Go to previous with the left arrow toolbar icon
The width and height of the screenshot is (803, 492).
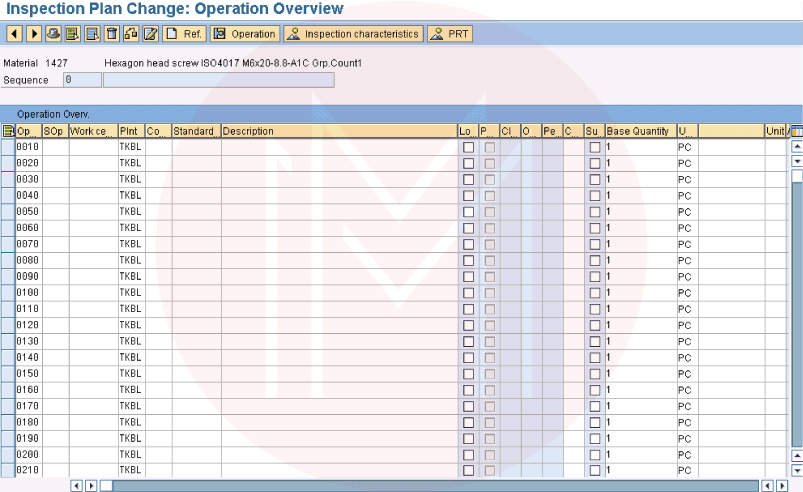click(x=14, y=34)
